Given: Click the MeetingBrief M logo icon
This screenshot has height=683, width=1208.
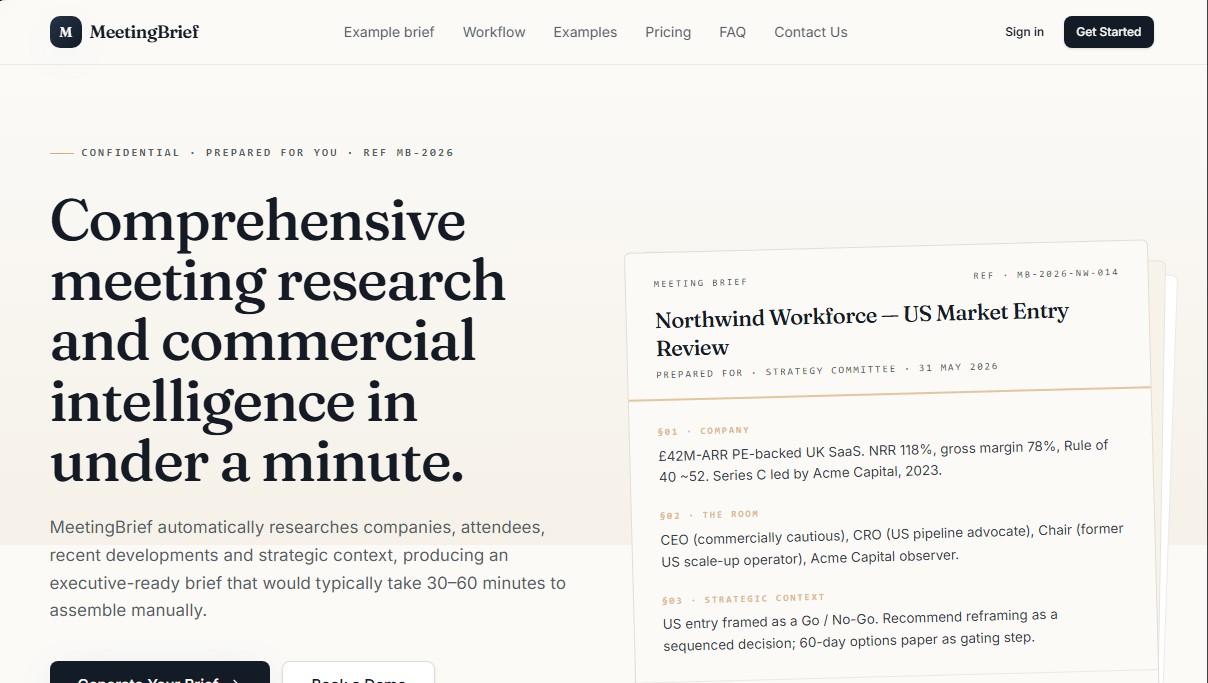Looking at the screenshot, I should (x=66, y=32).
